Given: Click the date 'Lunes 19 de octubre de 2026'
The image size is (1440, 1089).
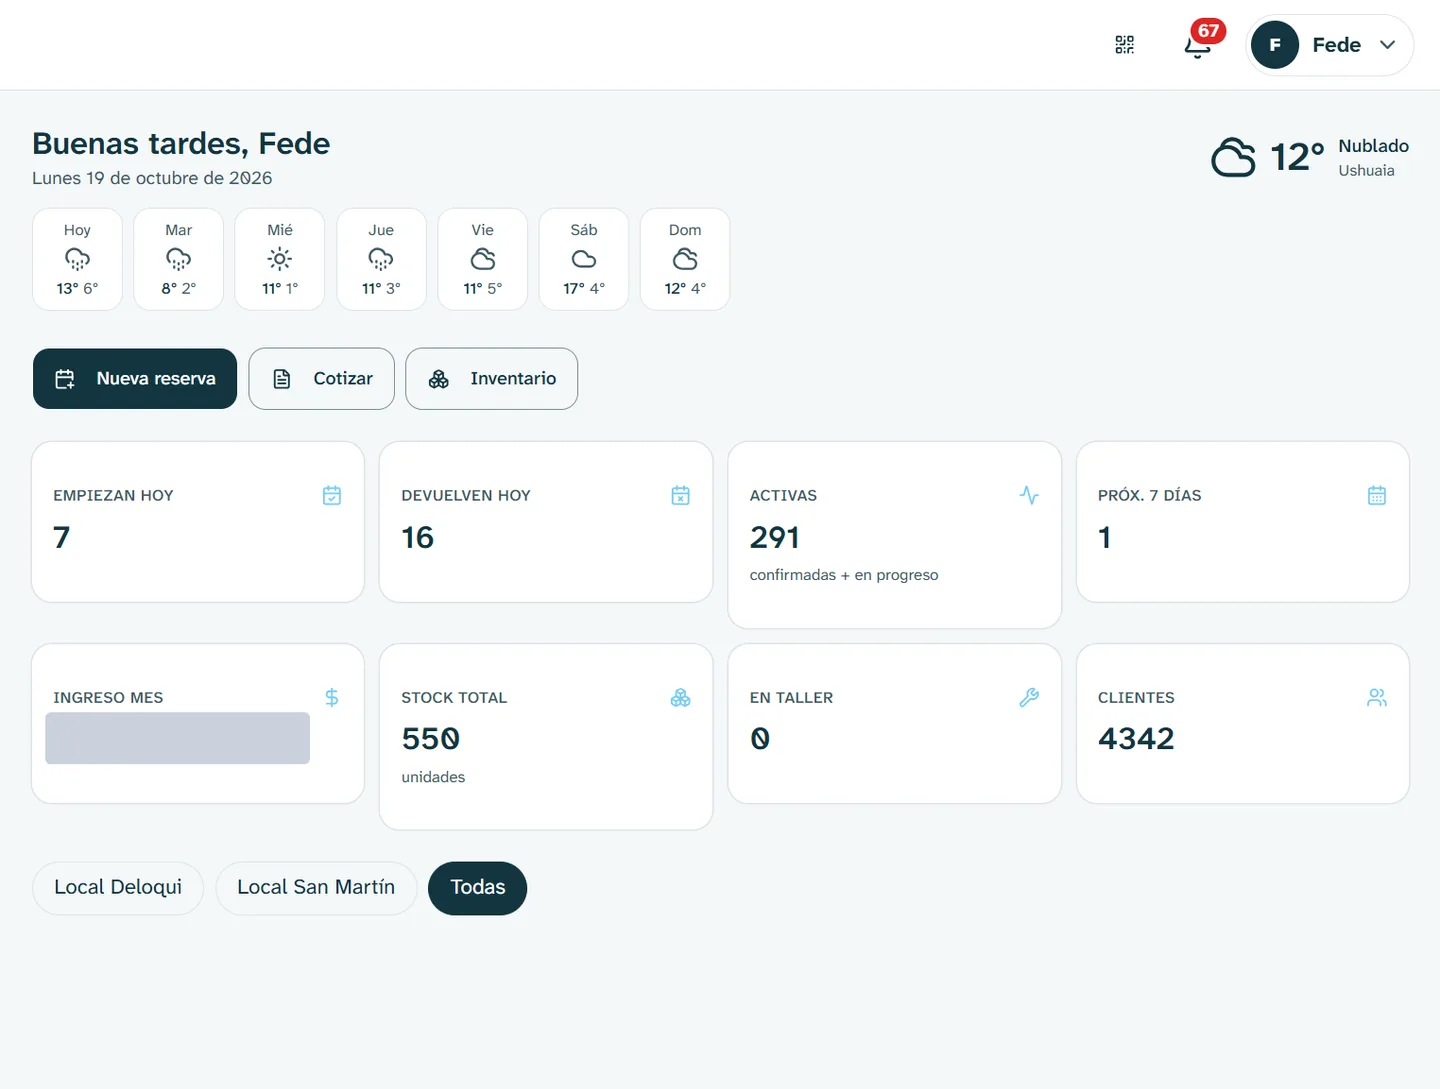Looking at the screenshot, I should pos(152,178).
